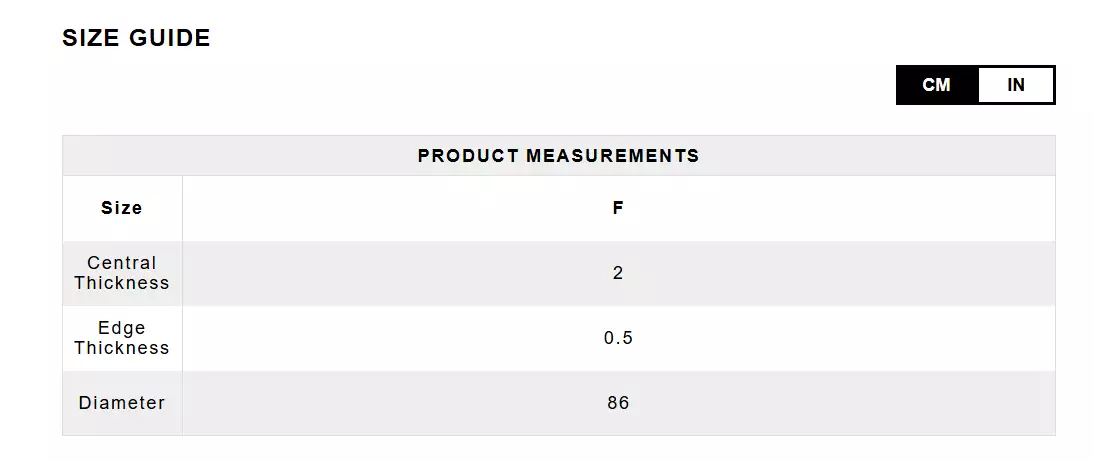Select the PRODUCT MEASUREMENTS table header

[x=558, y=156]
